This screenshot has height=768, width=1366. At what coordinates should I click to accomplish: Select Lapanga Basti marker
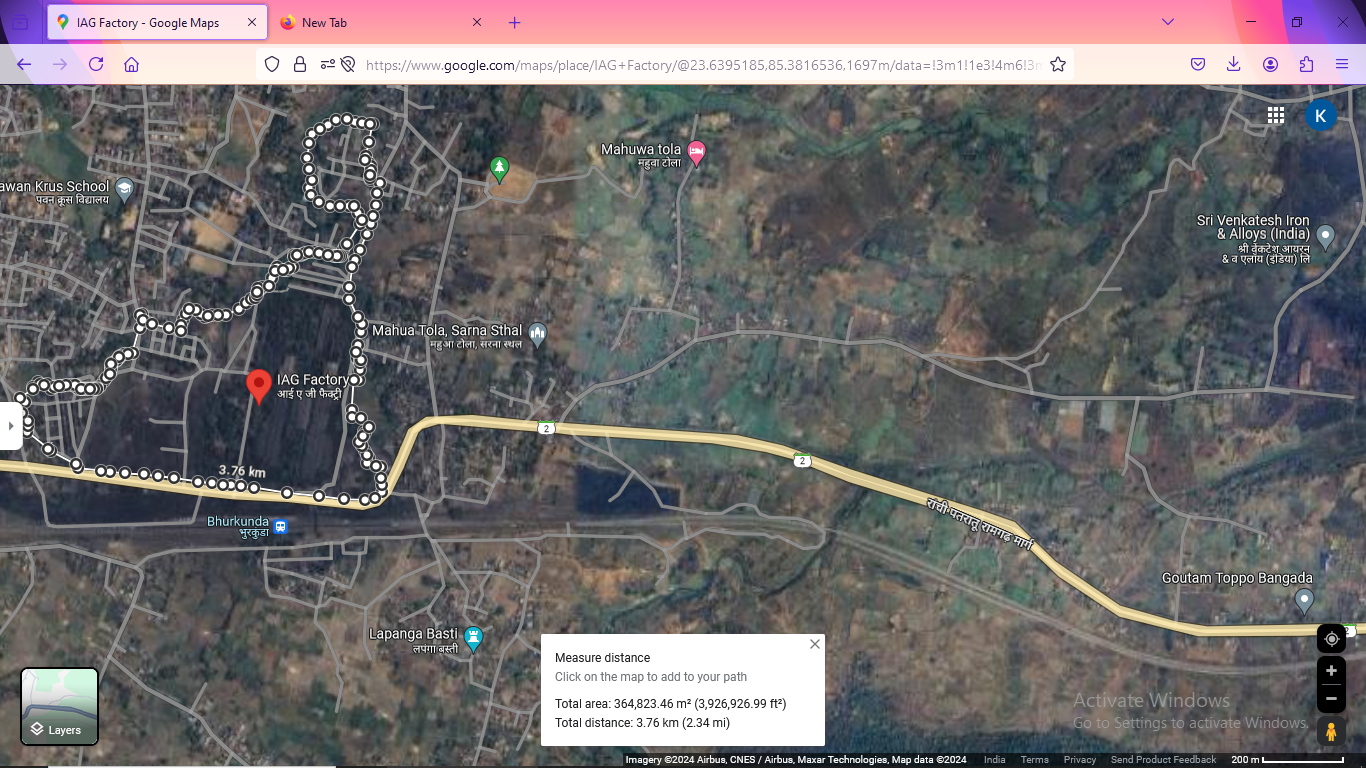[474, 637]
